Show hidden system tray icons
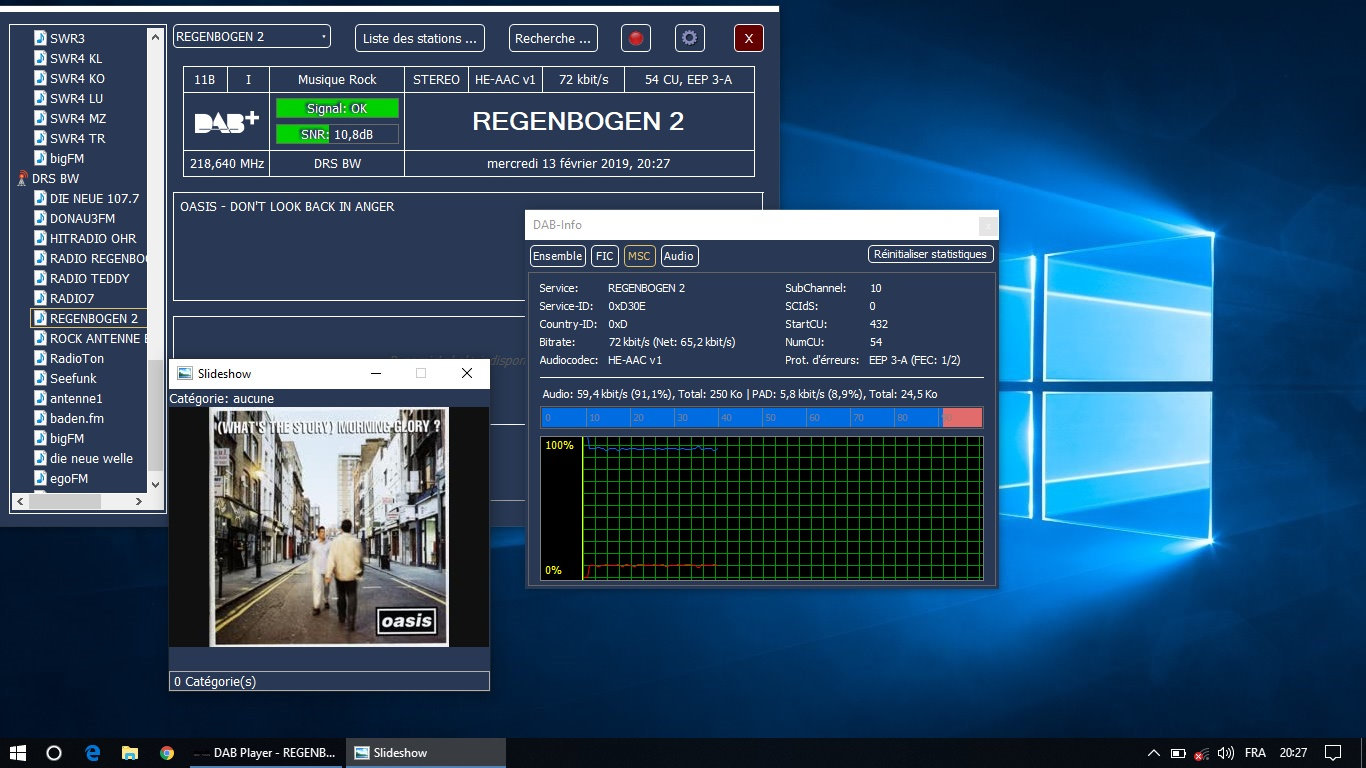This screenshot has width=1366, height=768. [x=1153, y=753]
